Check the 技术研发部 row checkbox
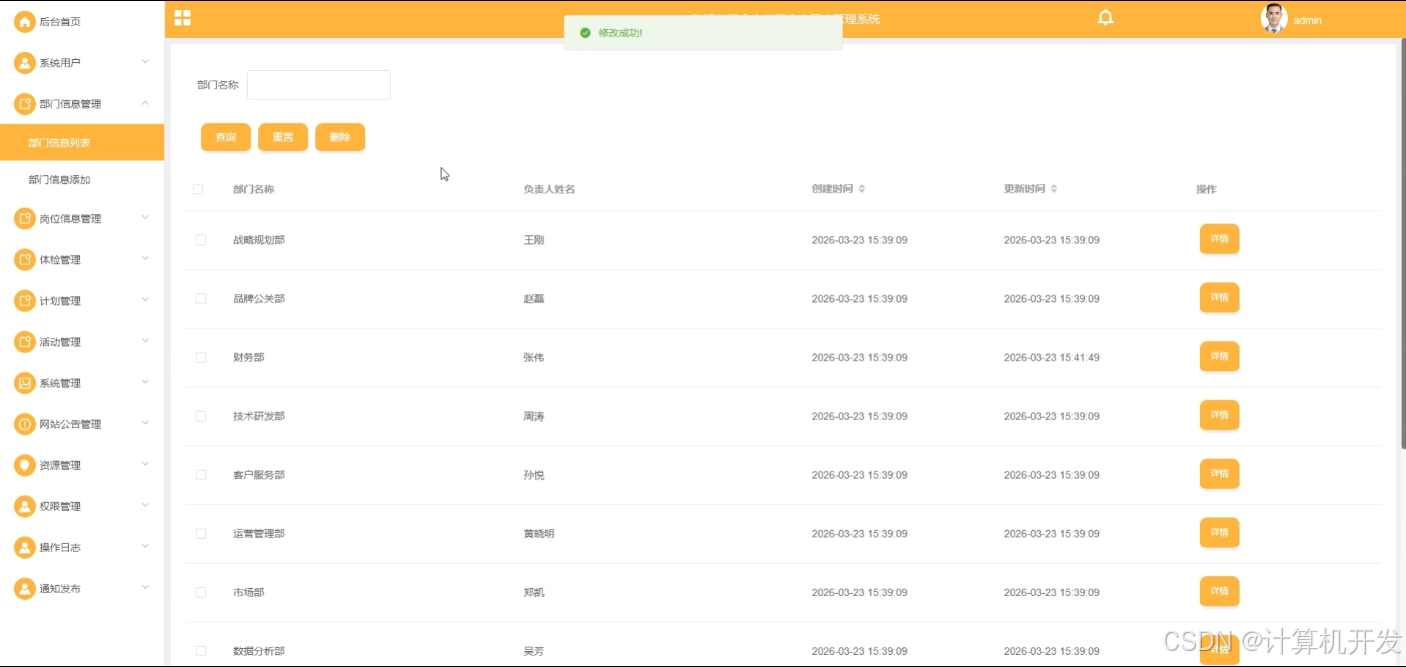The image size is (1406, 667). pyautogui.click(x=201, y=416)
